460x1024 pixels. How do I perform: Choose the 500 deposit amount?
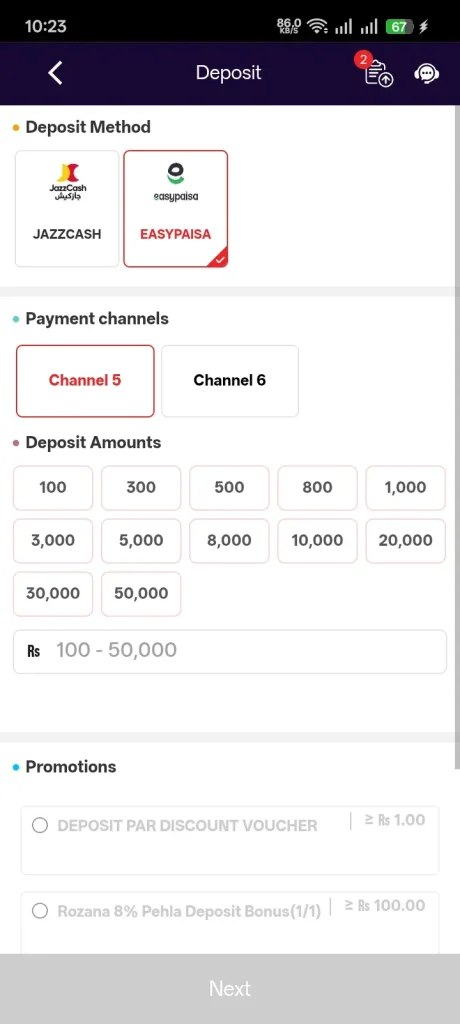pyautogui.click(x=229, y=488)
